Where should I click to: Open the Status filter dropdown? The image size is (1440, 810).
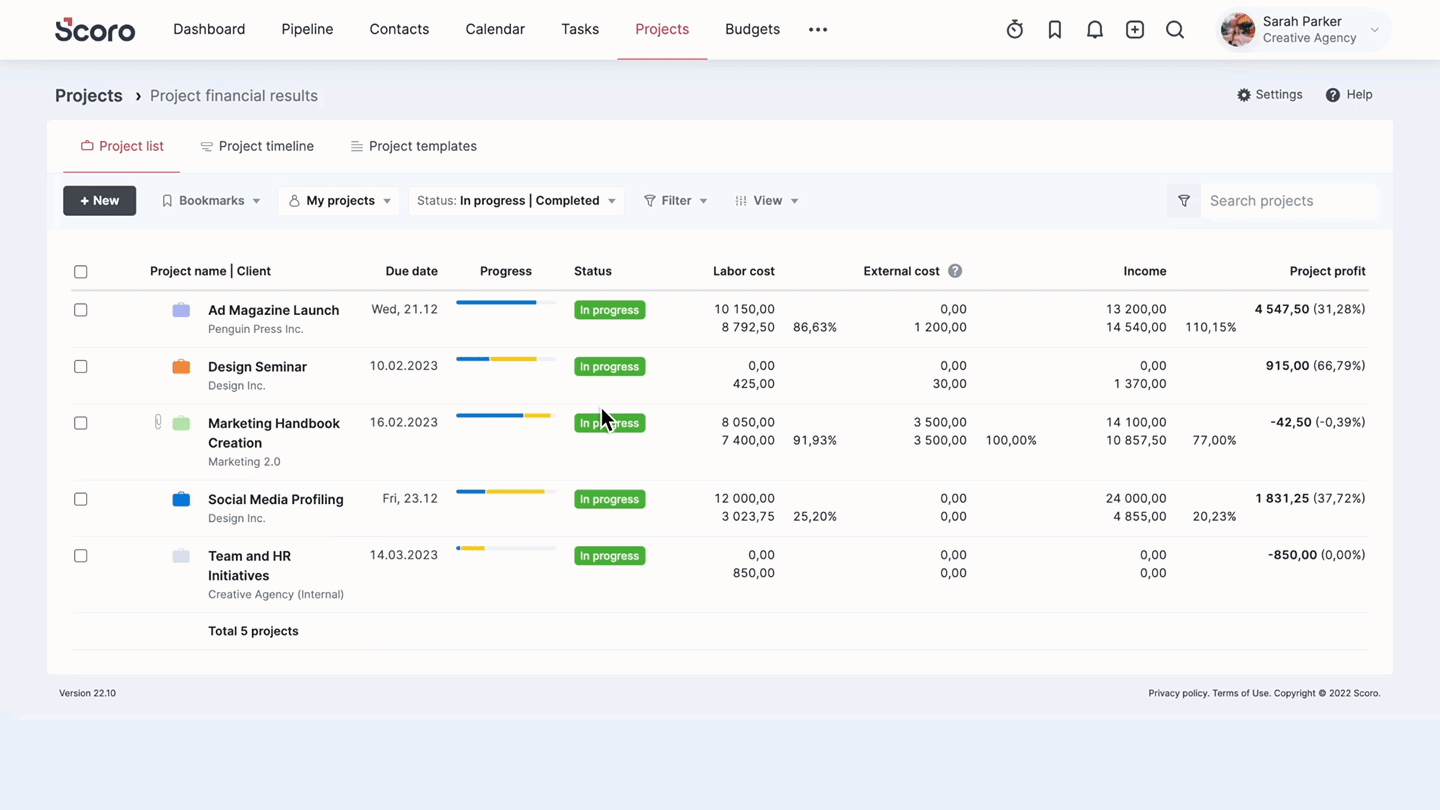coord(516,201)
